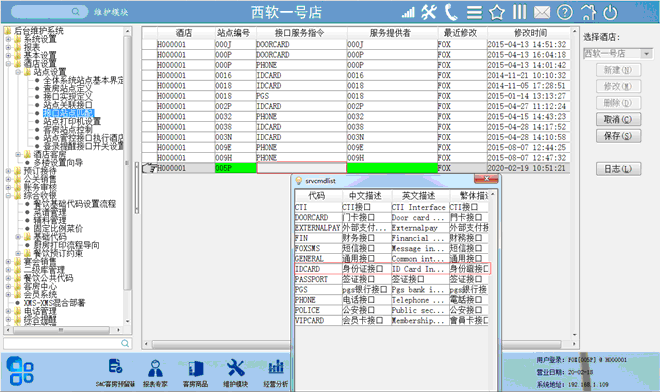Image resolution: width=660 pixels, height=392 pixels.
Task: Click the question mark help icon
Action: coord(564,12)
